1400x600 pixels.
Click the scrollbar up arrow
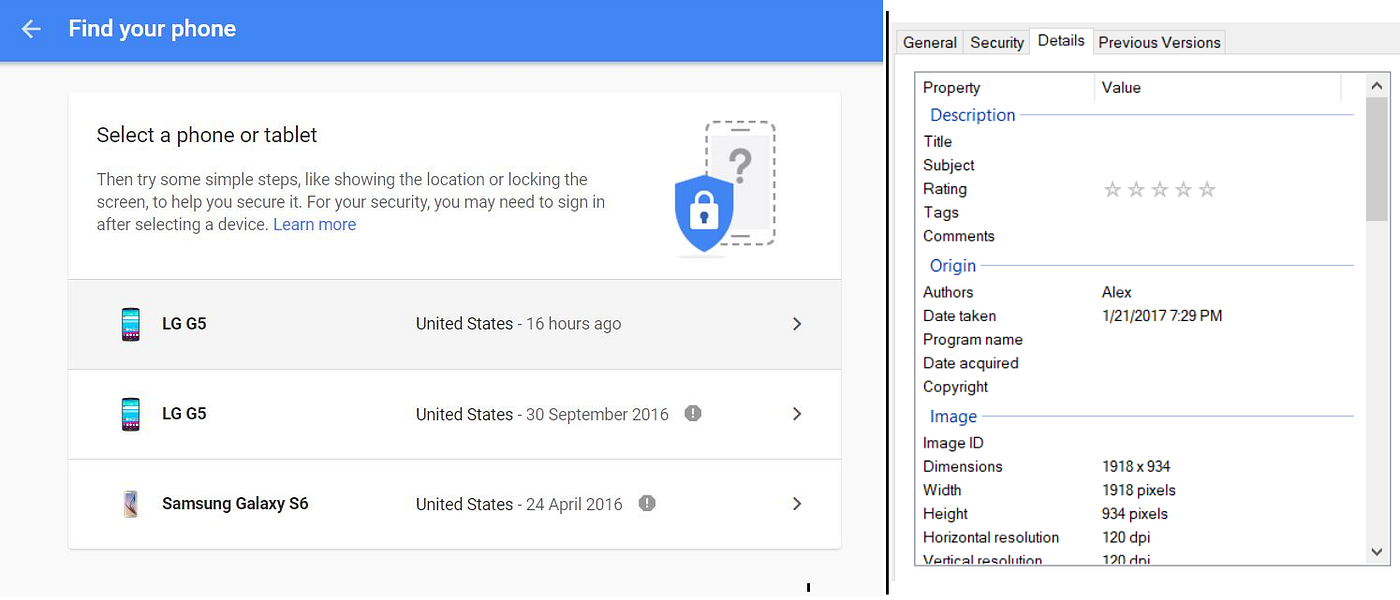pos(1377,87)
